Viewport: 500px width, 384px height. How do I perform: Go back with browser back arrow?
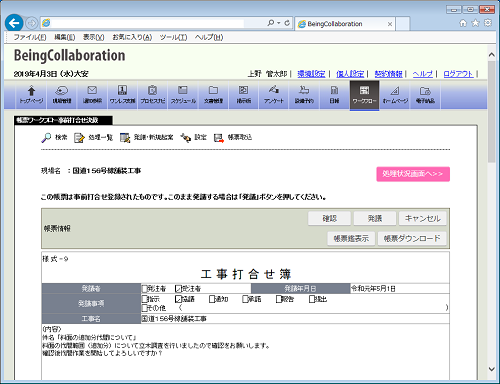pos(14,23)
